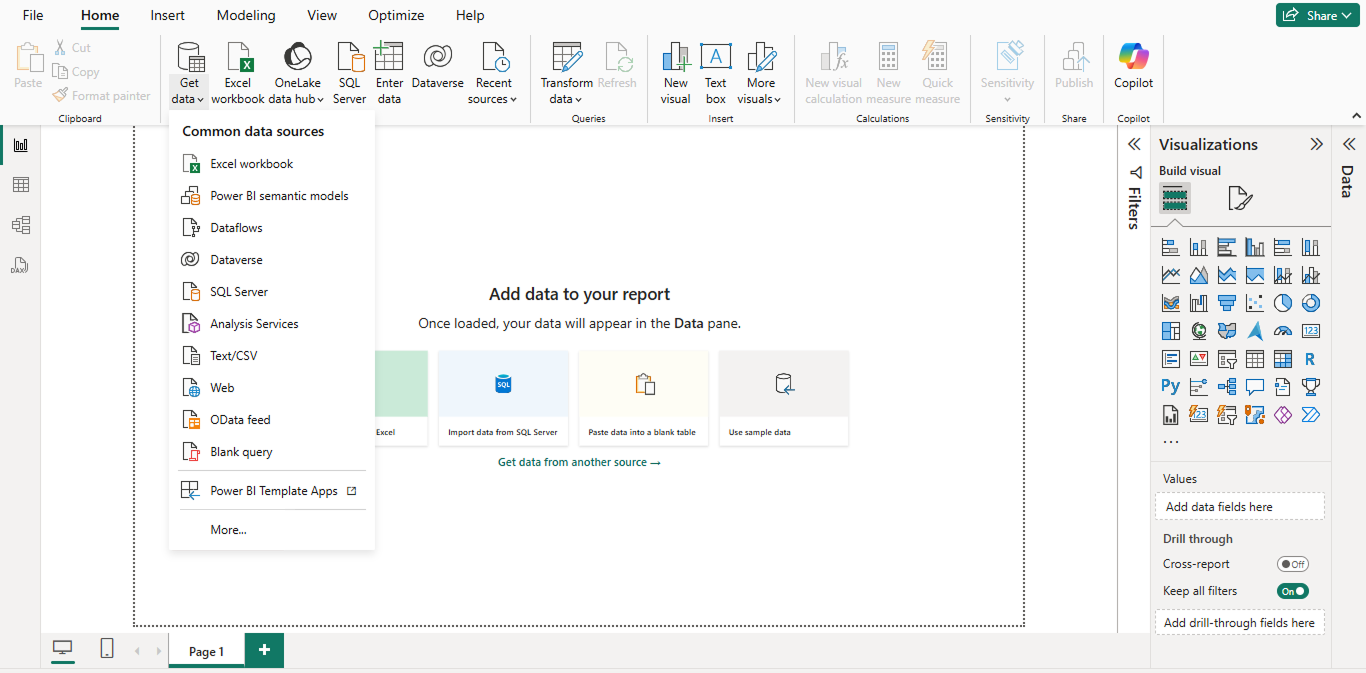Click the Share button
The height and width of the screenshot is (673, 1366).
pos(1317,15)
